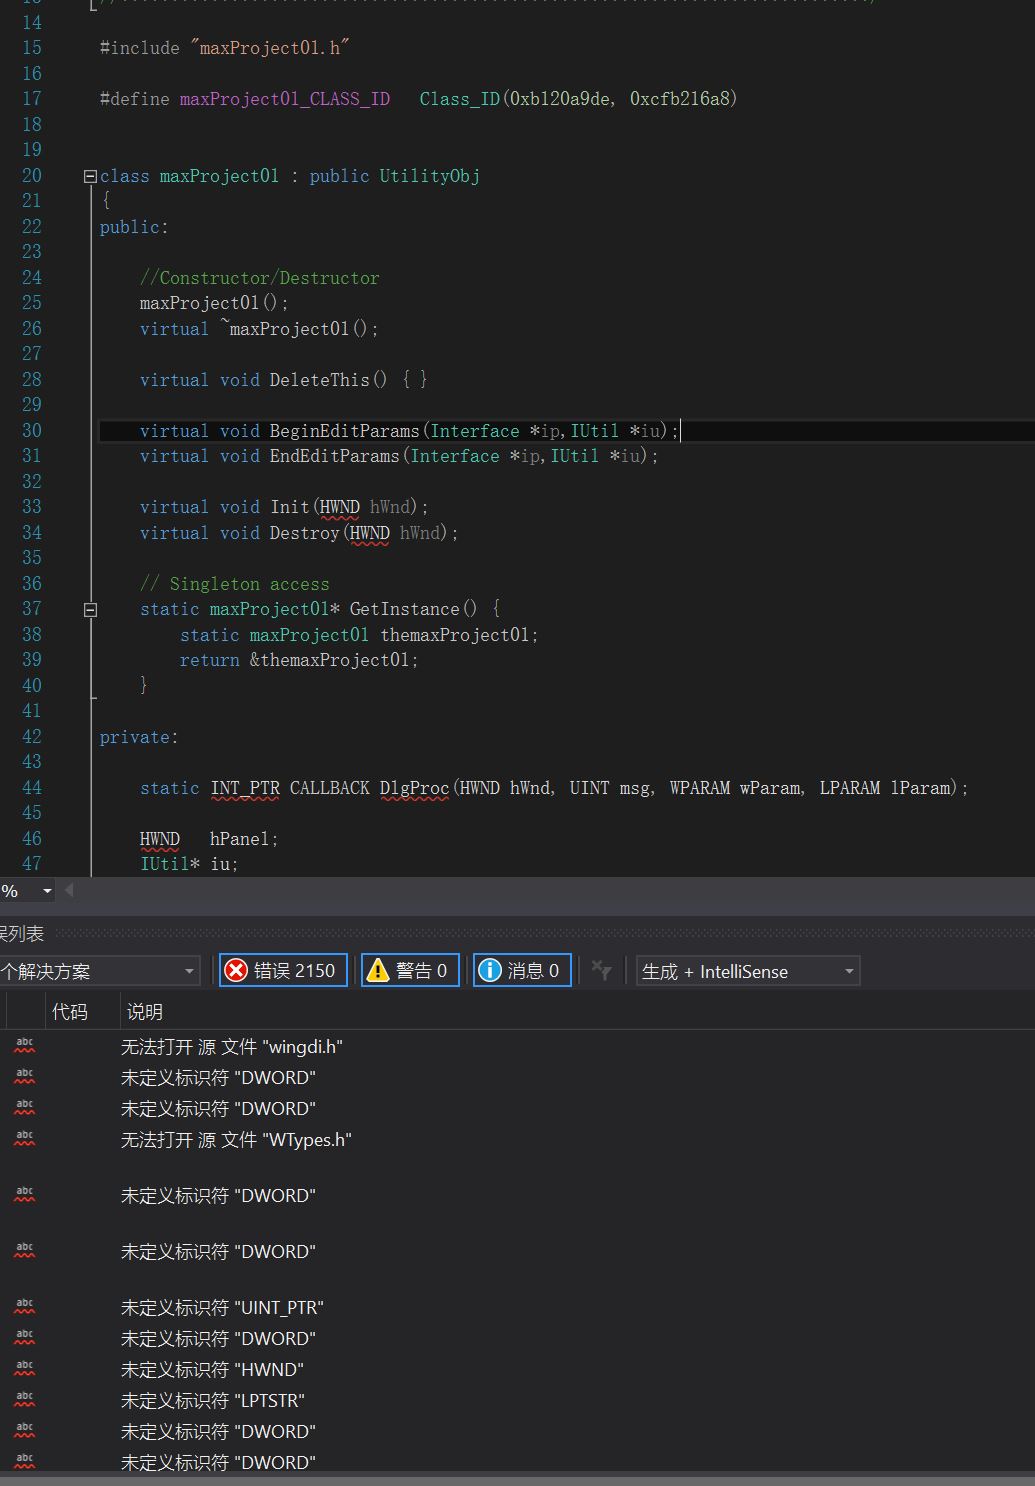Viewport: 1035px width, 1486px height.
Task: Sort error list by 说明 column
Action: [144, 1012]
